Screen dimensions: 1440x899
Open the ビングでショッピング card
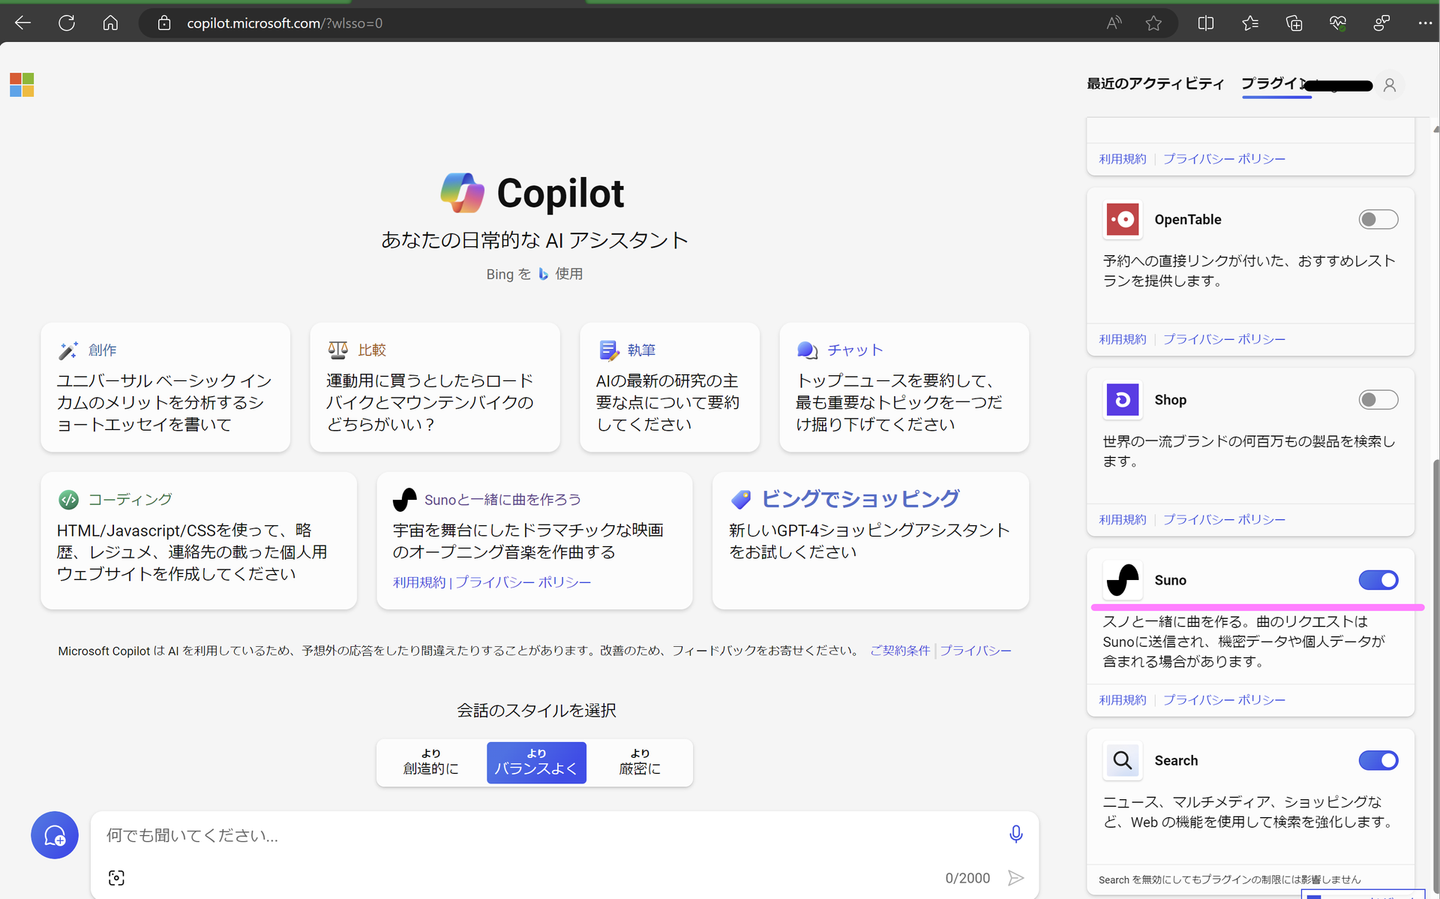pos(870,540)
